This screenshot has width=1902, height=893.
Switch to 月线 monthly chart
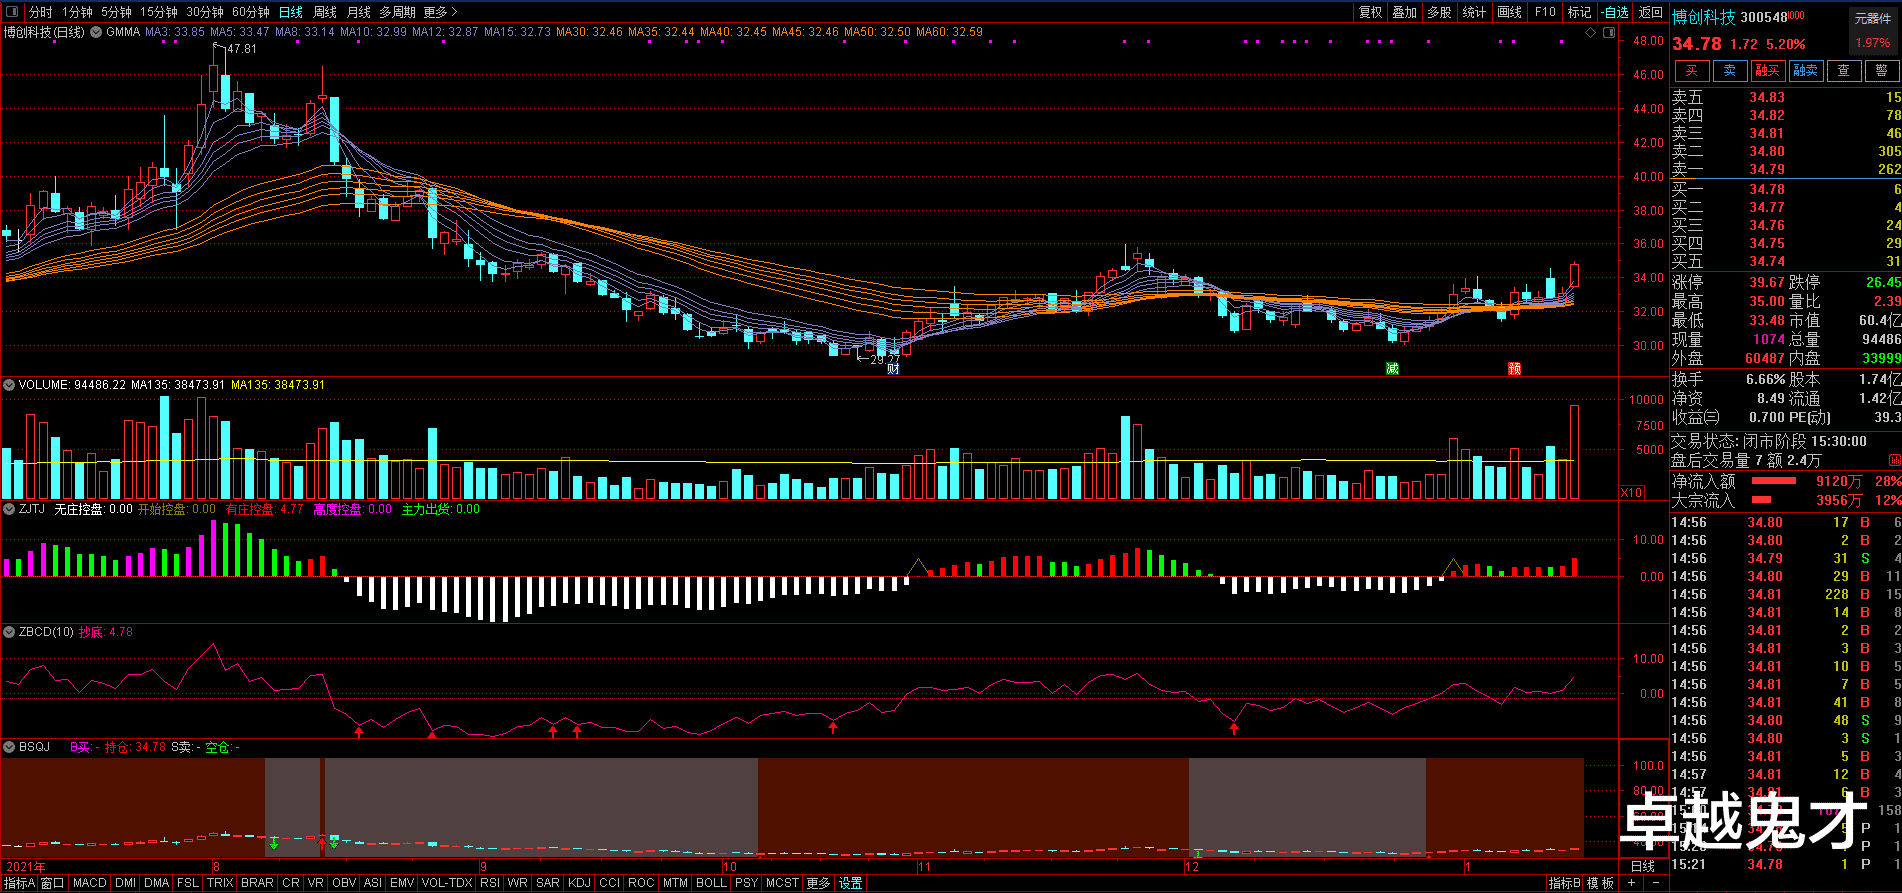[358, 12]
